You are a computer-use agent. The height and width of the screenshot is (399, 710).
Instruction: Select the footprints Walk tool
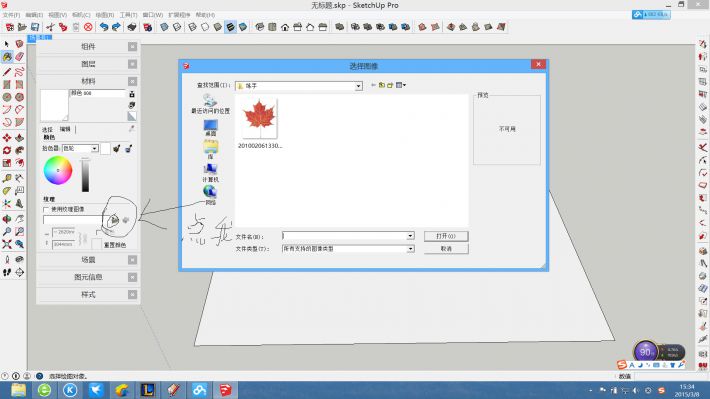click(7, 272)
